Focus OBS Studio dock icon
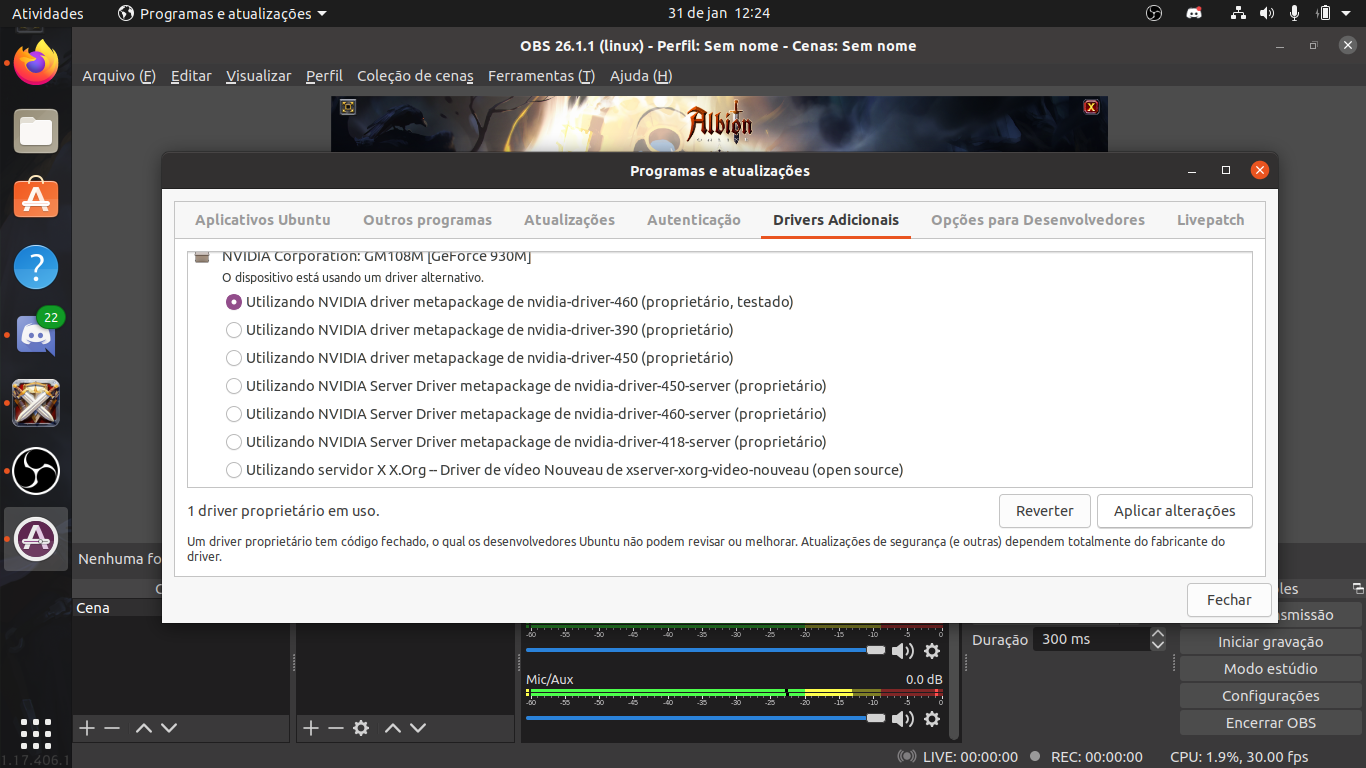 tap(36, 471)
